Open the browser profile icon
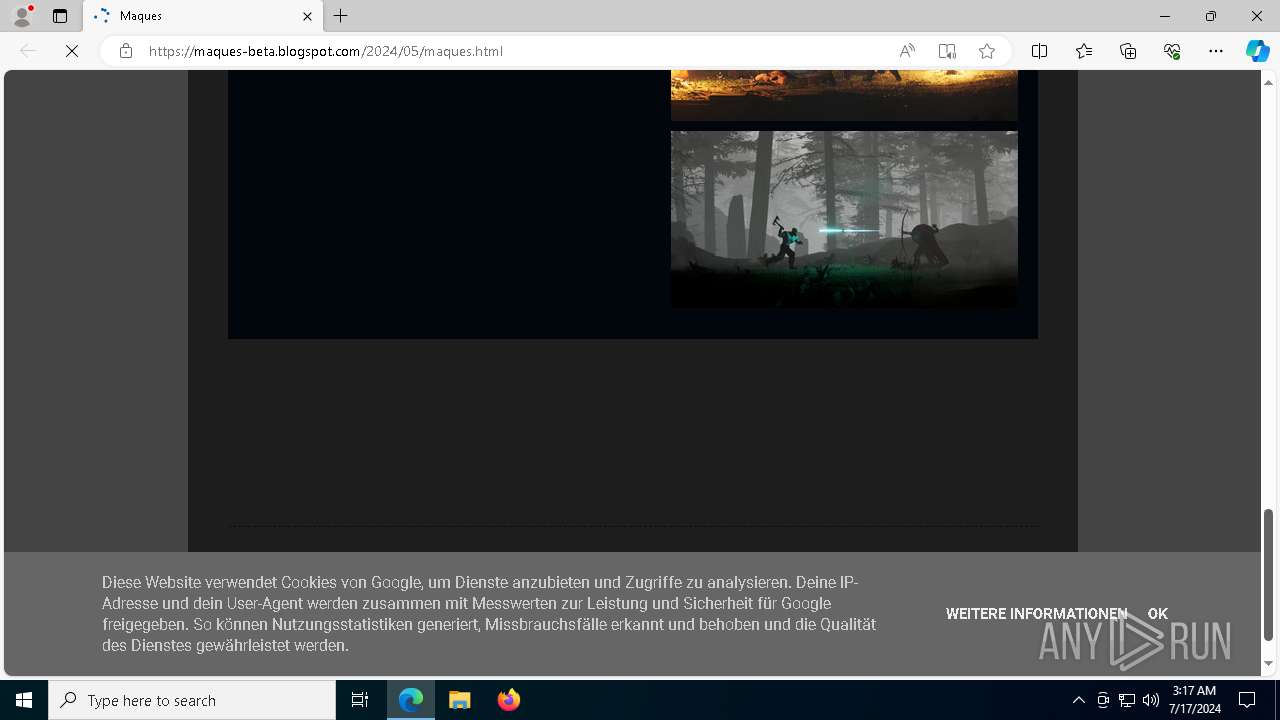Screen dimensions: 1280x720 (x=22, y=16)
